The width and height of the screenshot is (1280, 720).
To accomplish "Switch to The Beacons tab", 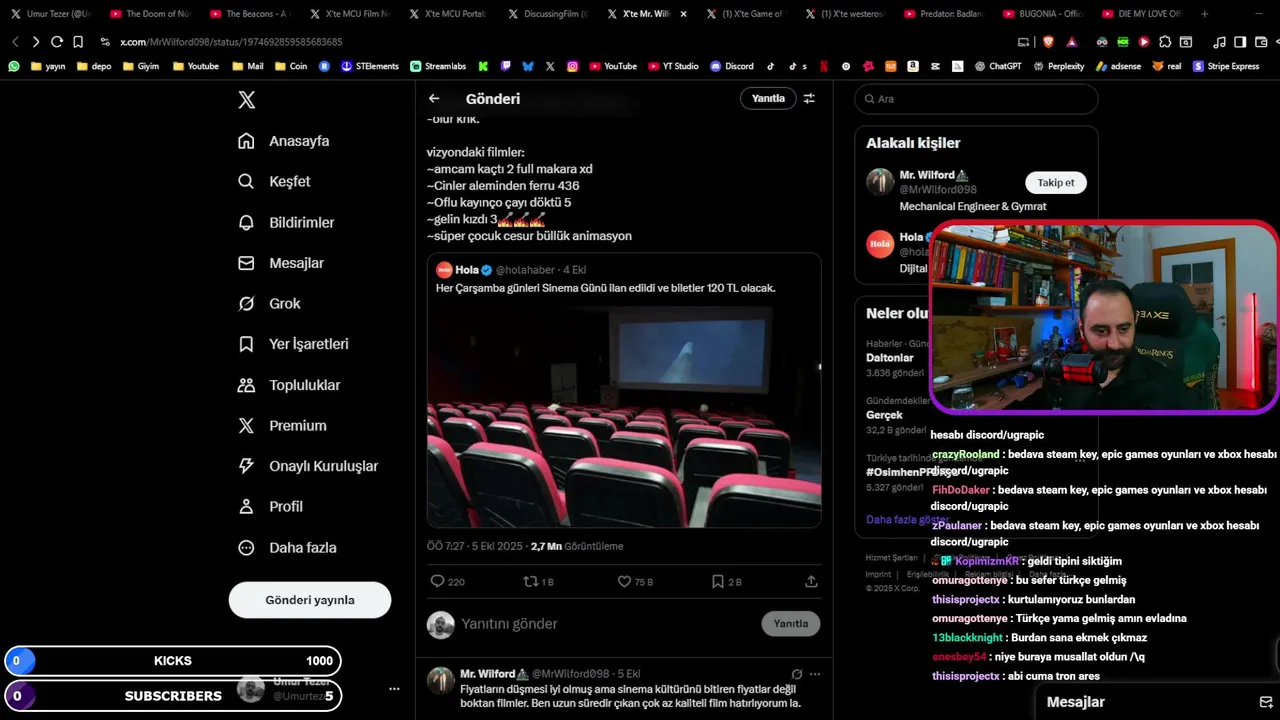I will [250, 14].
